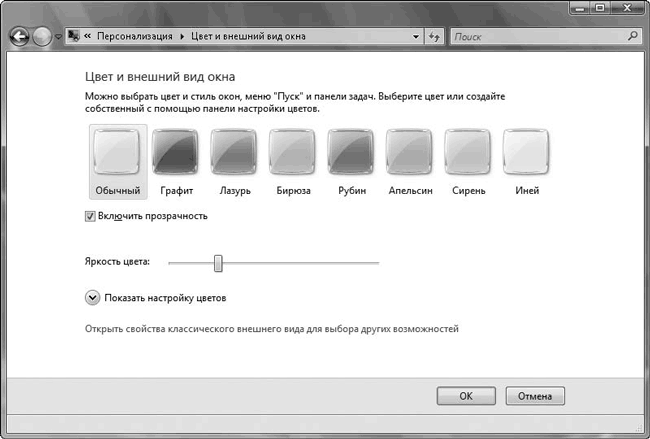Click the Яркость цвета slider handle

pyautogui.click(x=218, y=262)
